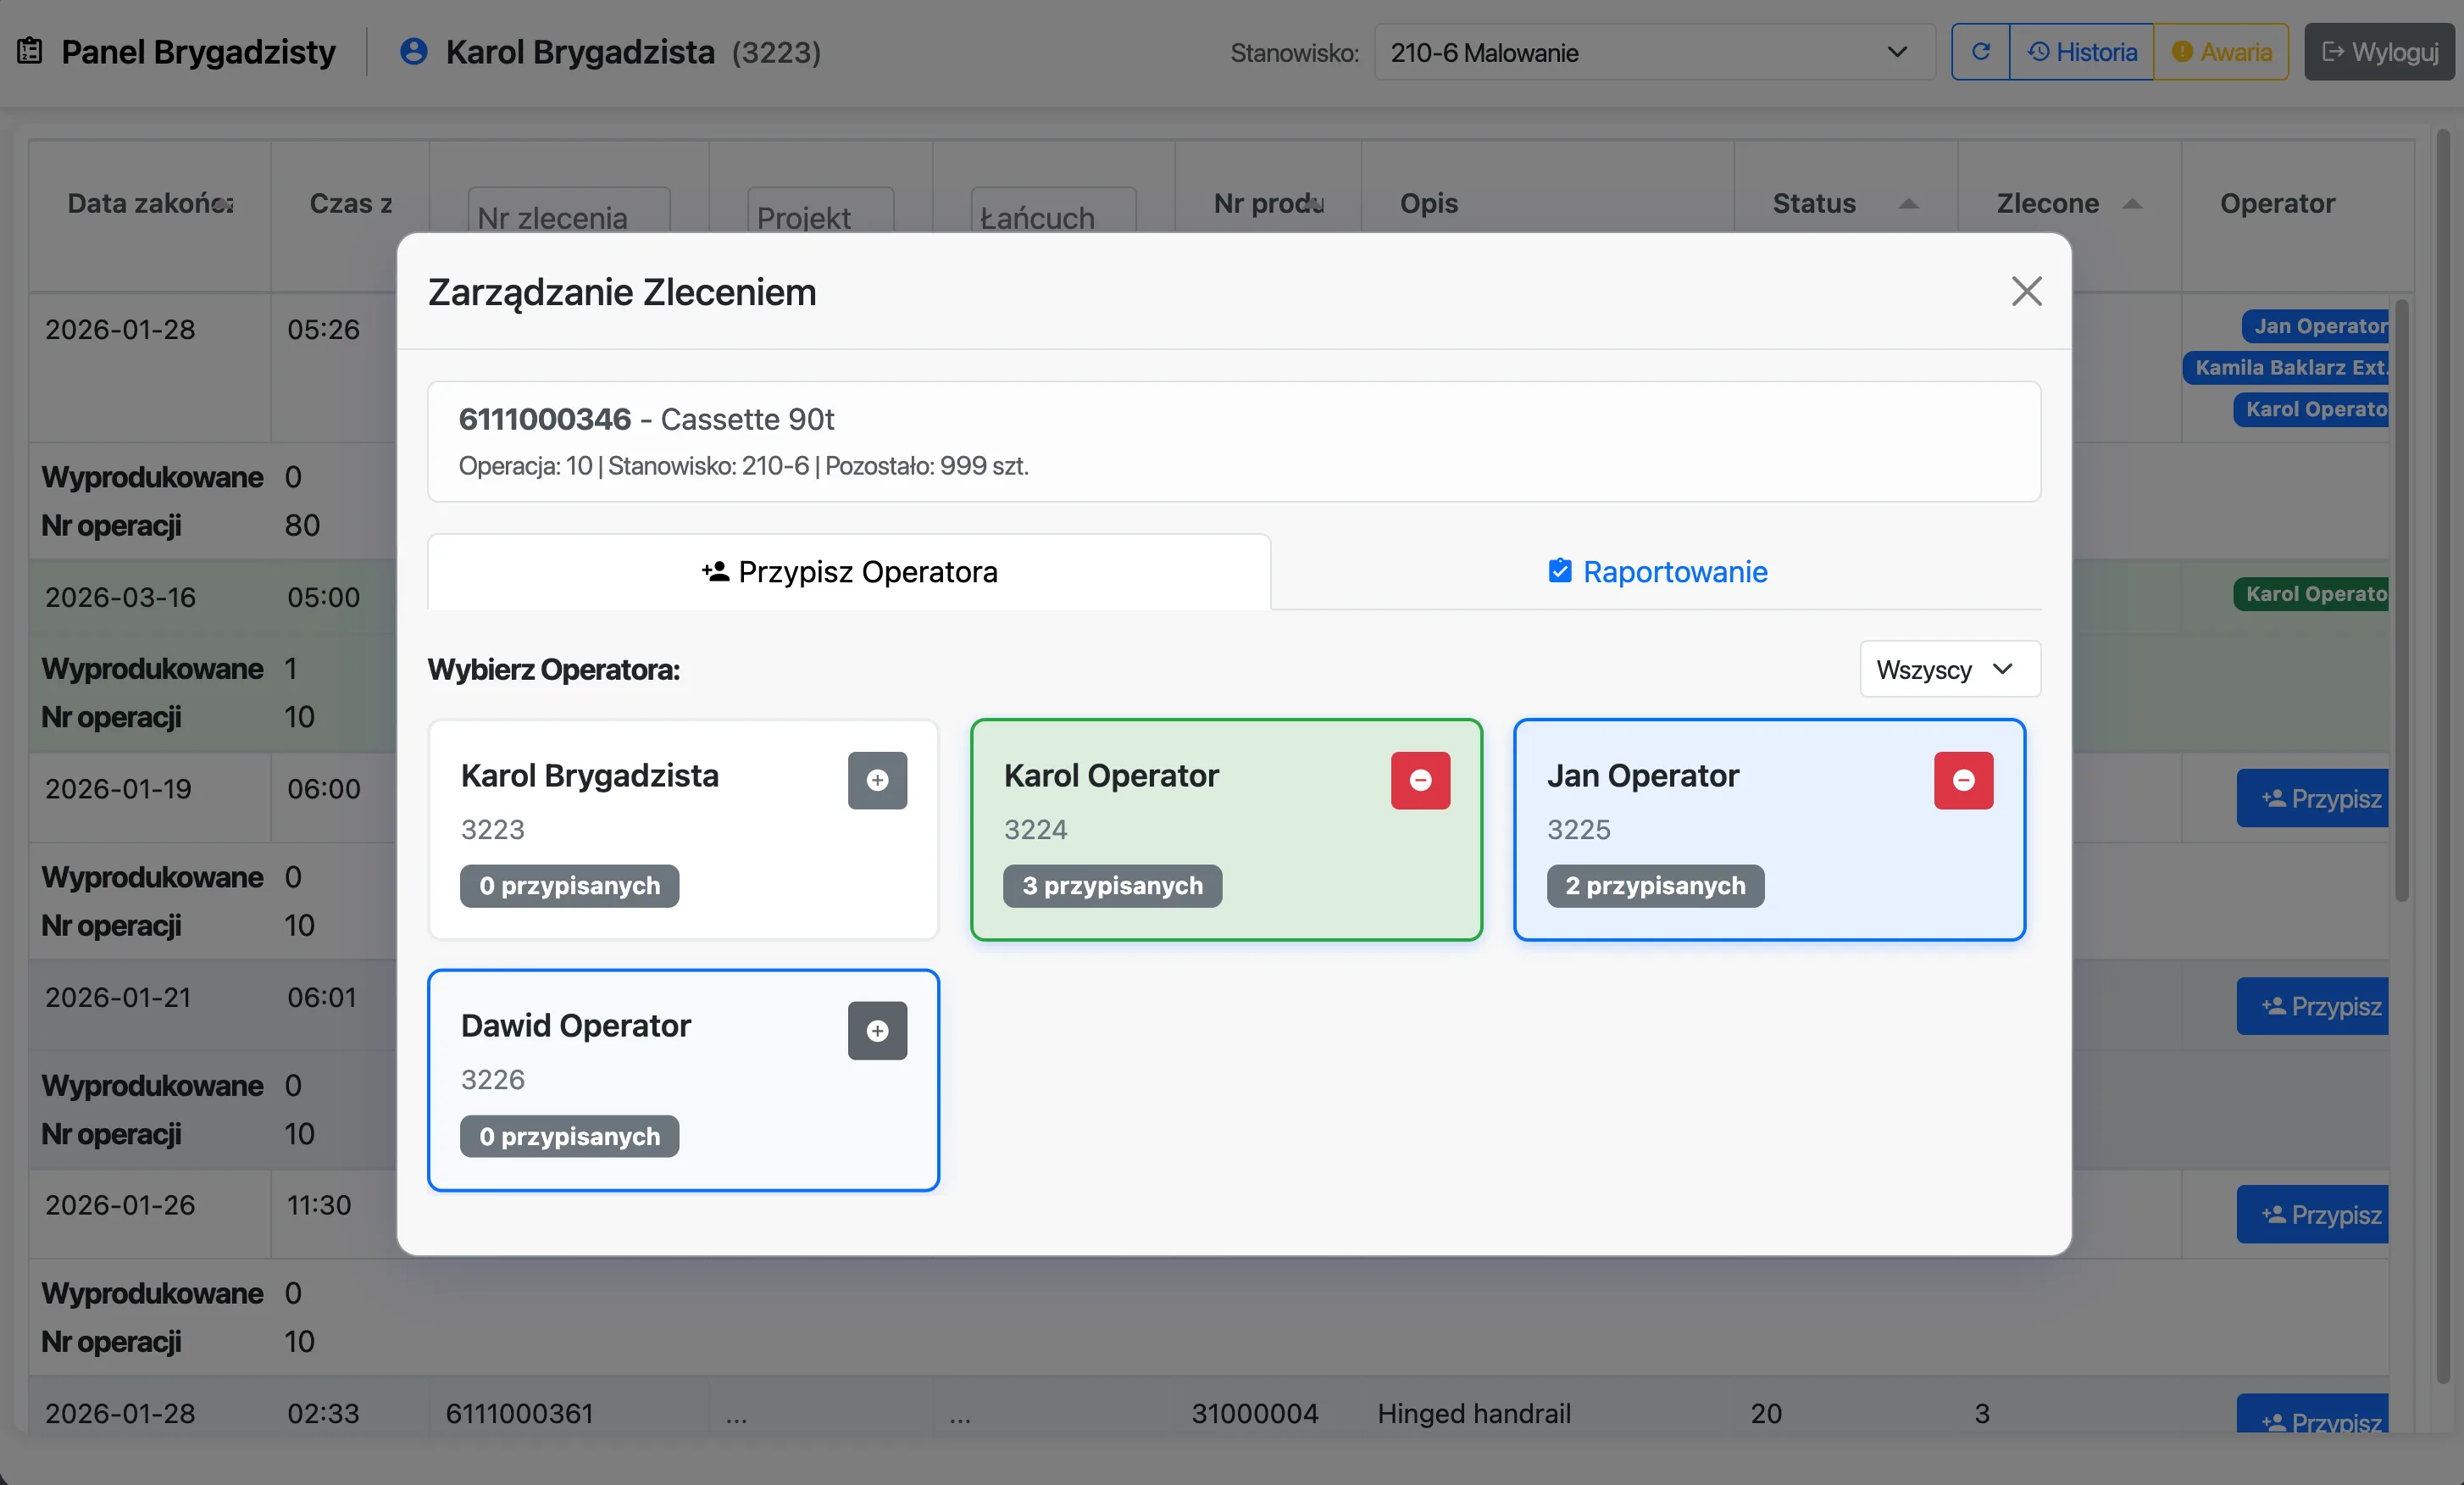Click the Wyloguj logout button
The image size is (2464, 1485).
[x=2379, y=52]
